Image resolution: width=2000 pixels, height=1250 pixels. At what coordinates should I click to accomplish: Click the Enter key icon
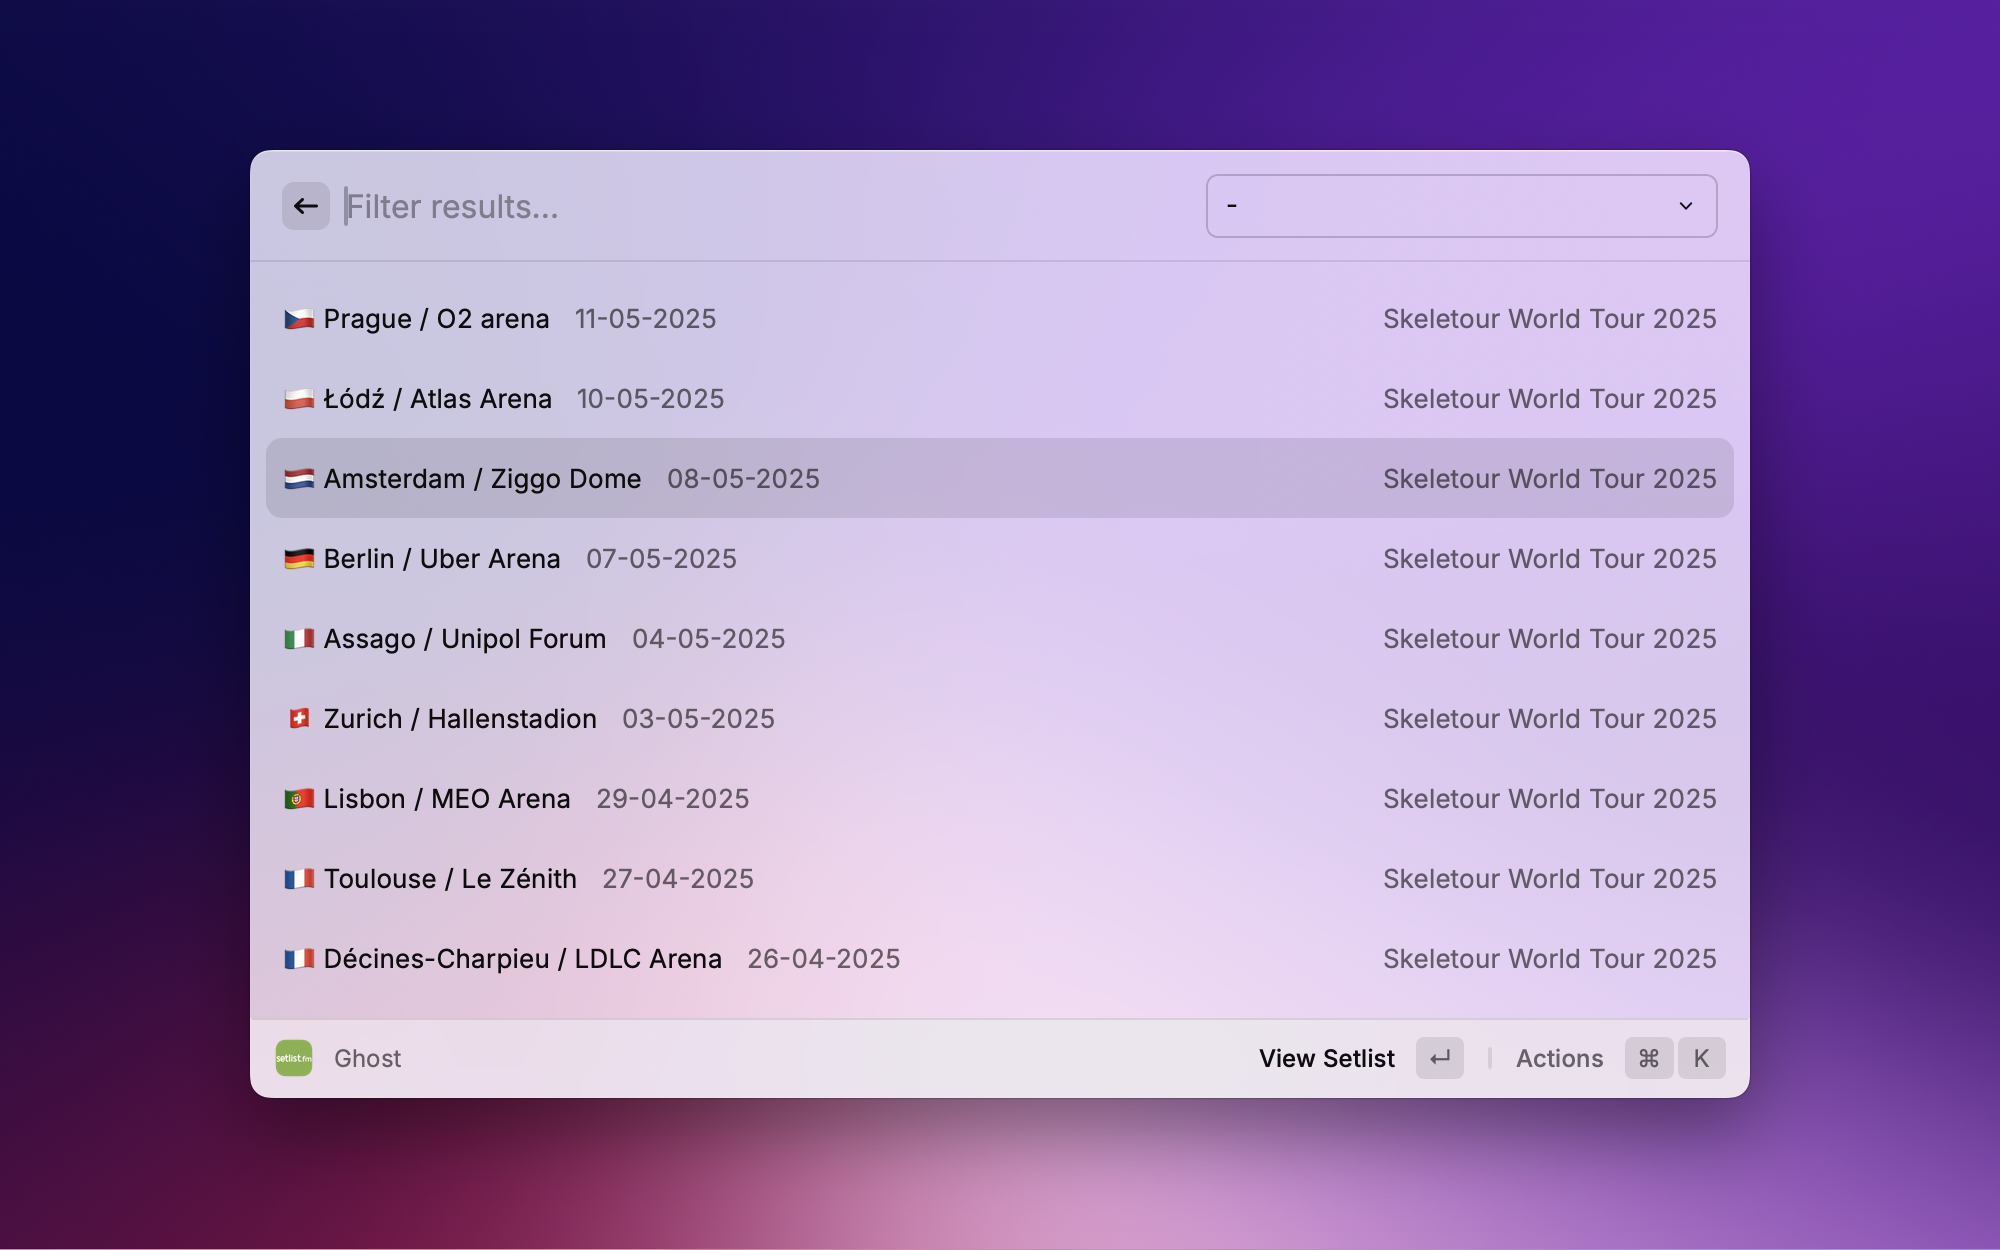click(x=1440, y=1058)
